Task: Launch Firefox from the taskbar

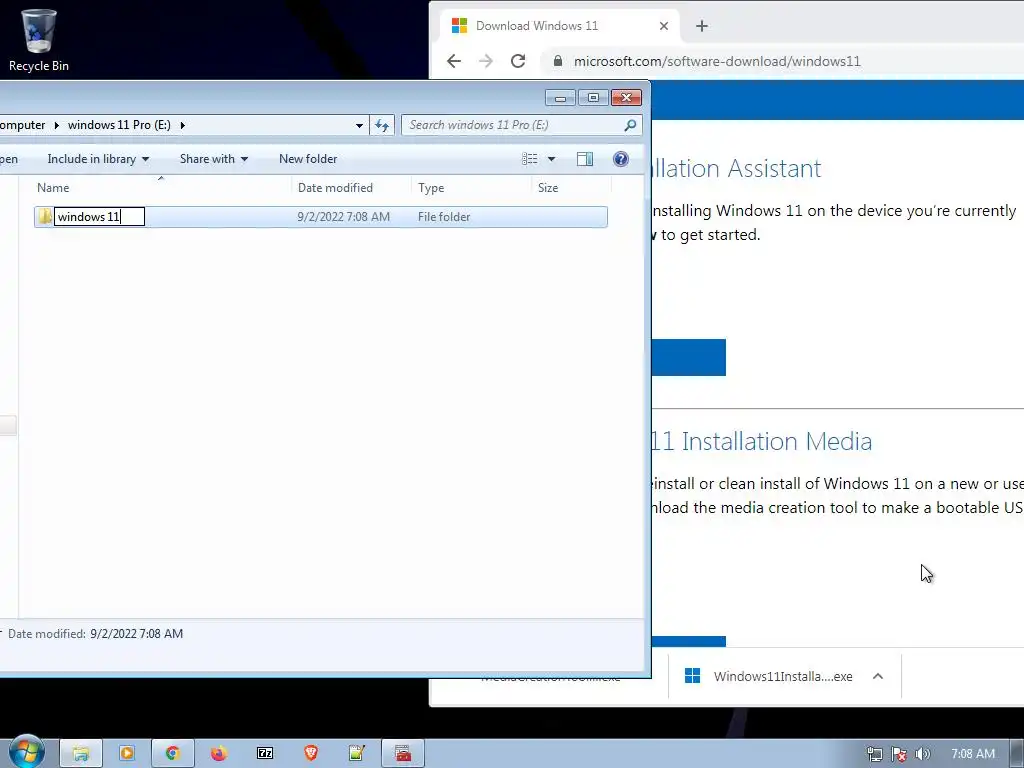Action: 219,754
